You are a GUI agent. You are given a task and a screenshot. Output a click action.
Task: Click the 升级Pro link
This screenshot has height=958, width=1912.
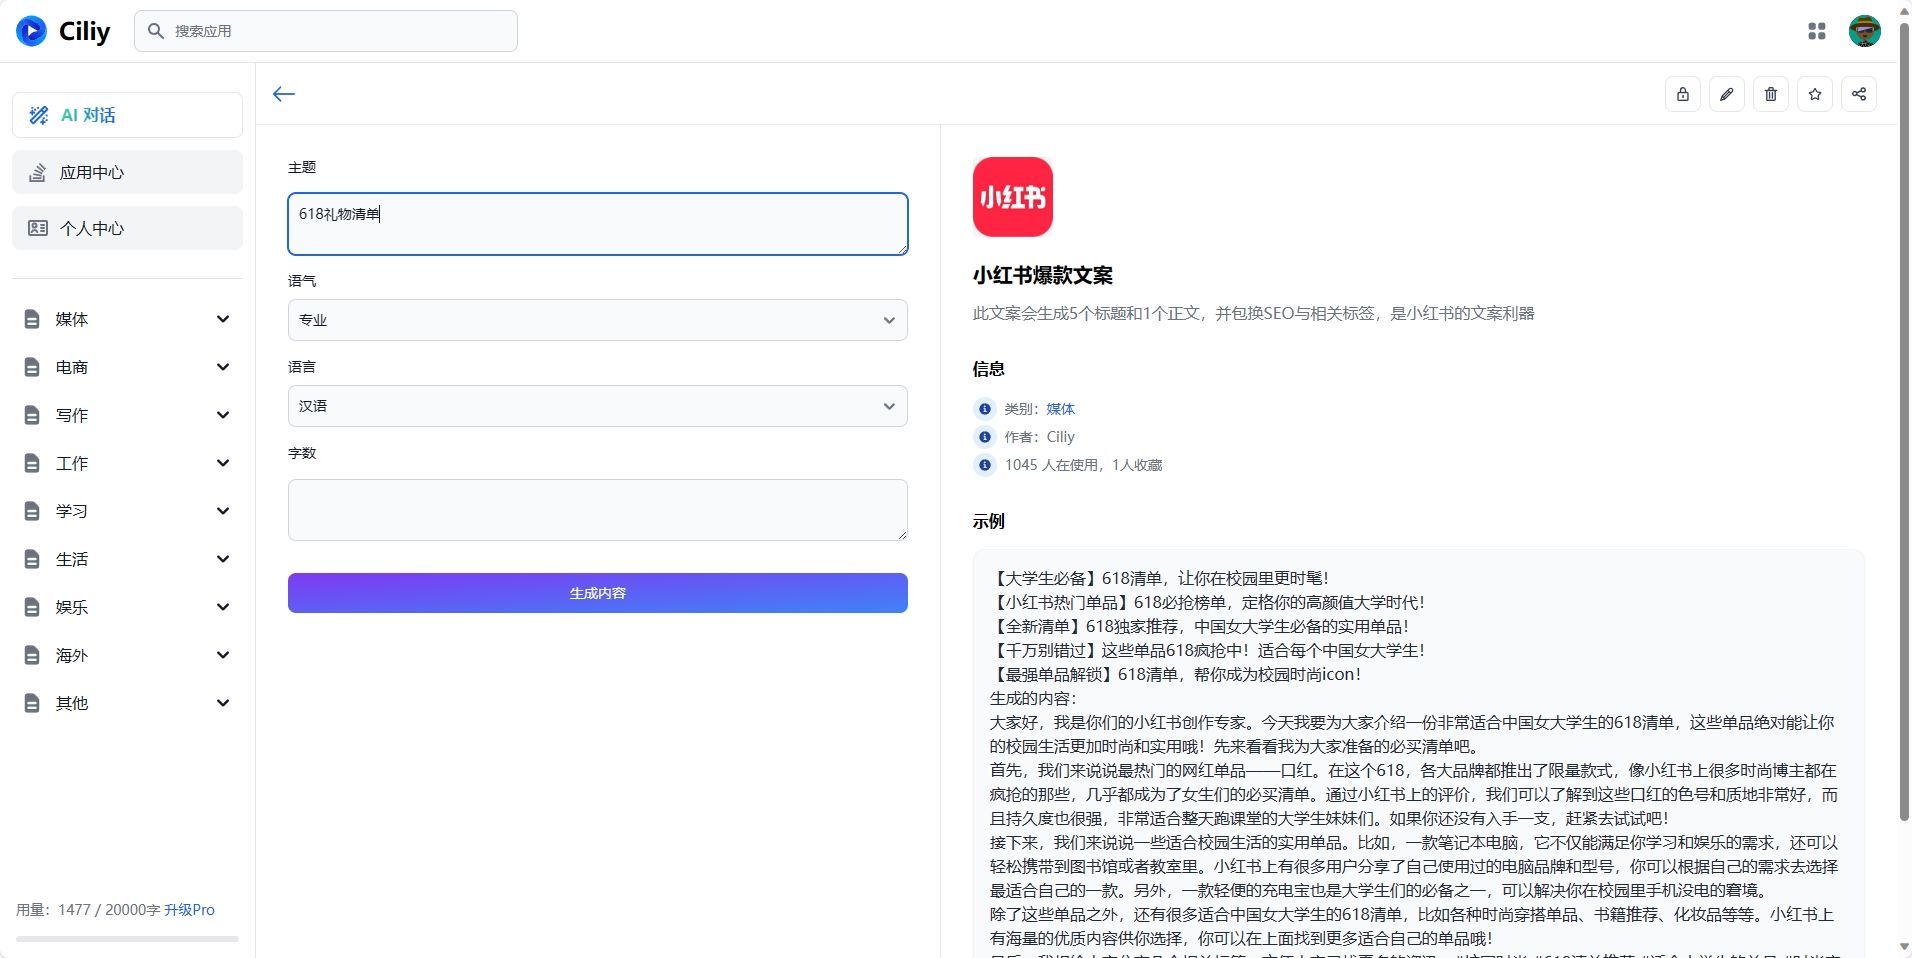click(189, 910)
